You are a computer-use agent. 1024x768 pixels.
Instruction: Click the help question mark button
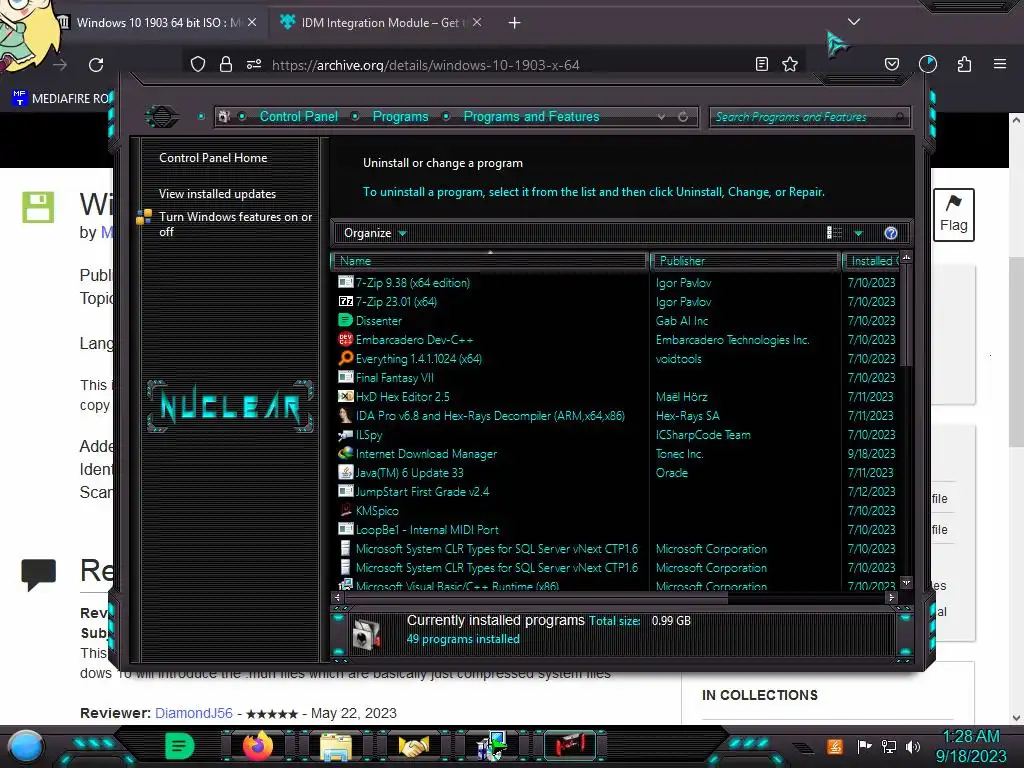891,233
